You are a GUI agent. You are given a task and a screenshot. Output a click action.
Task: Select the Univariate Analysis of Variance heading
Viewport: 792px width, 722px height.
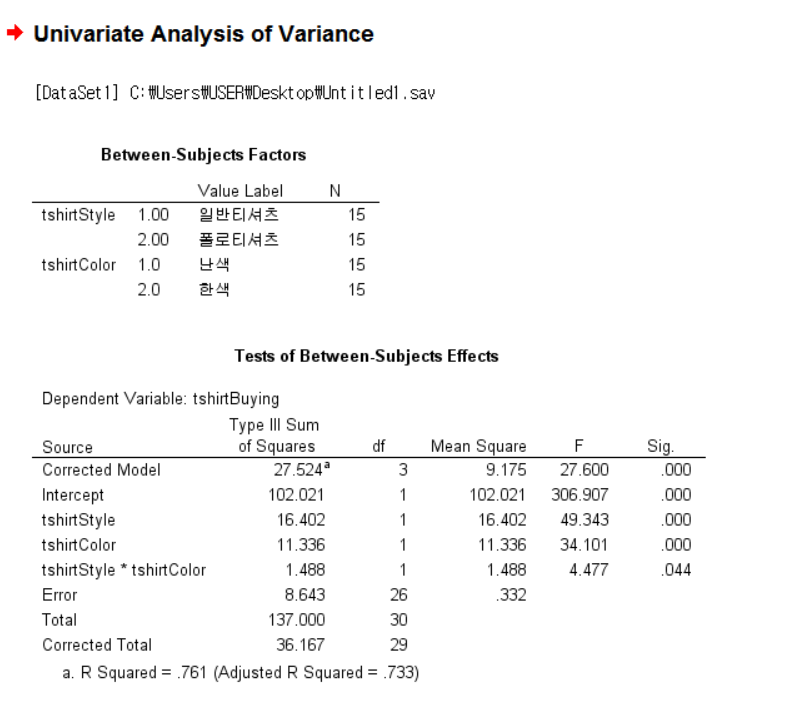(203, 34)
